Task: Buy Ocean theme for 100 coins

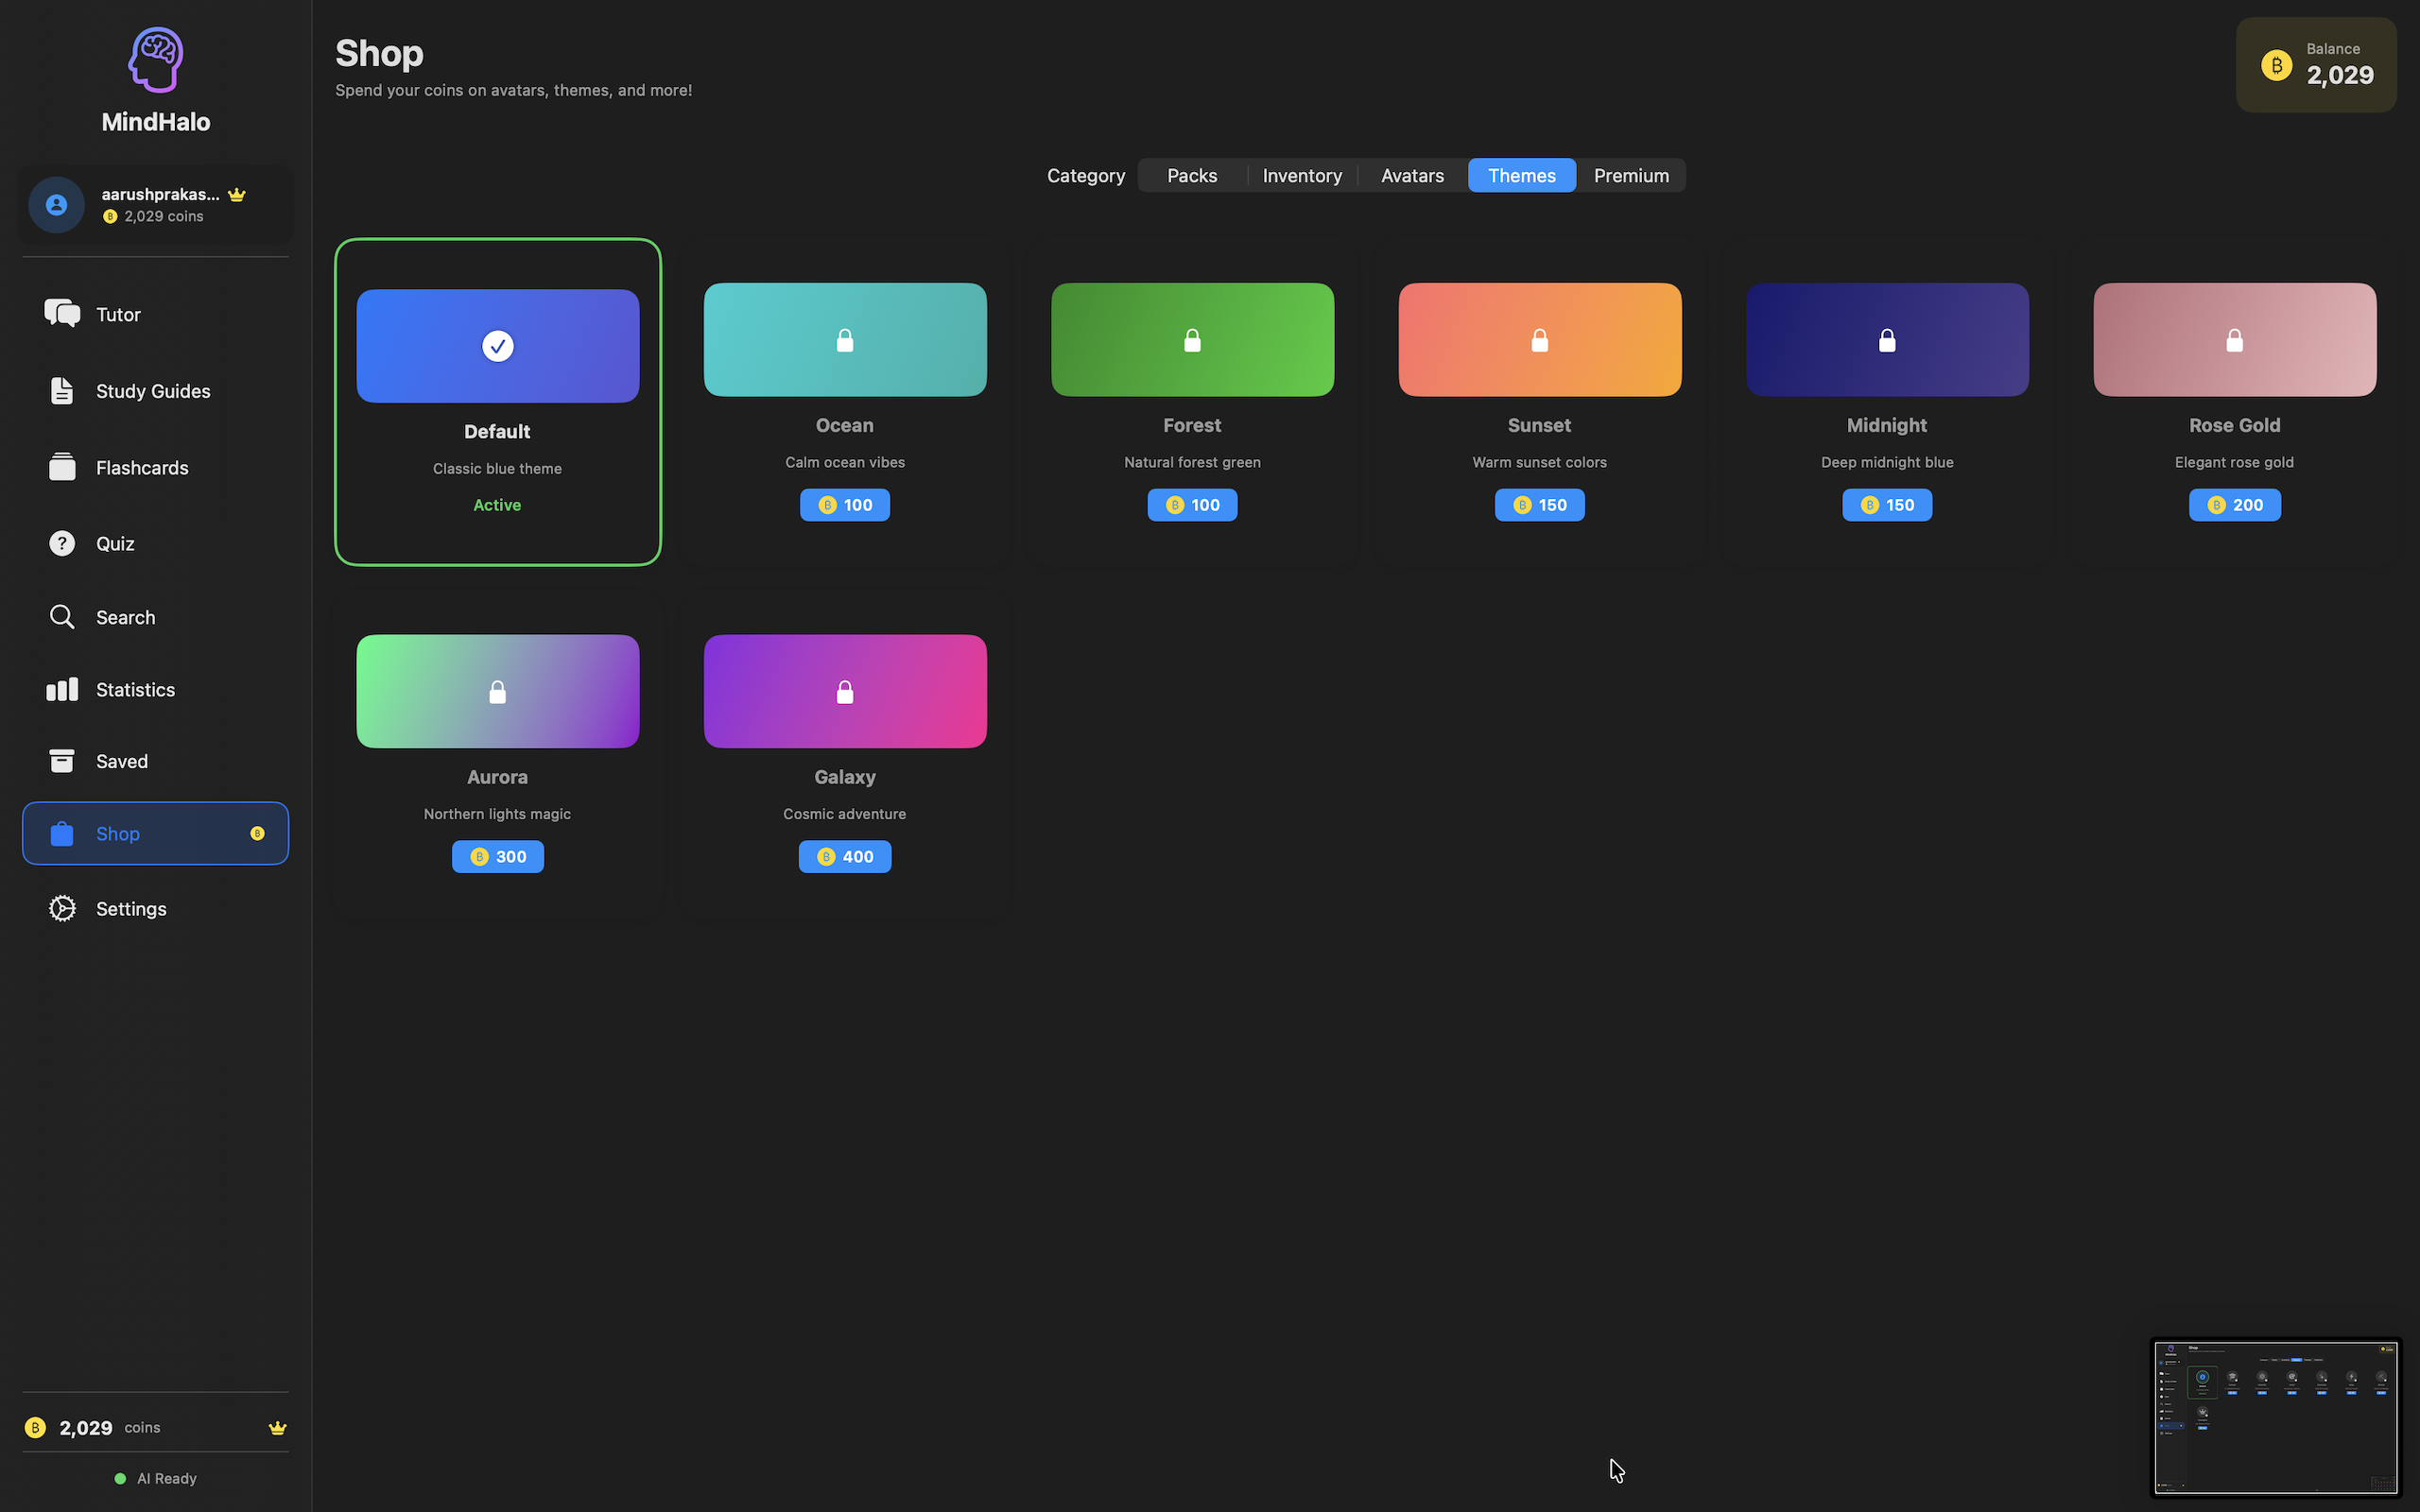Action: [844, 505]
